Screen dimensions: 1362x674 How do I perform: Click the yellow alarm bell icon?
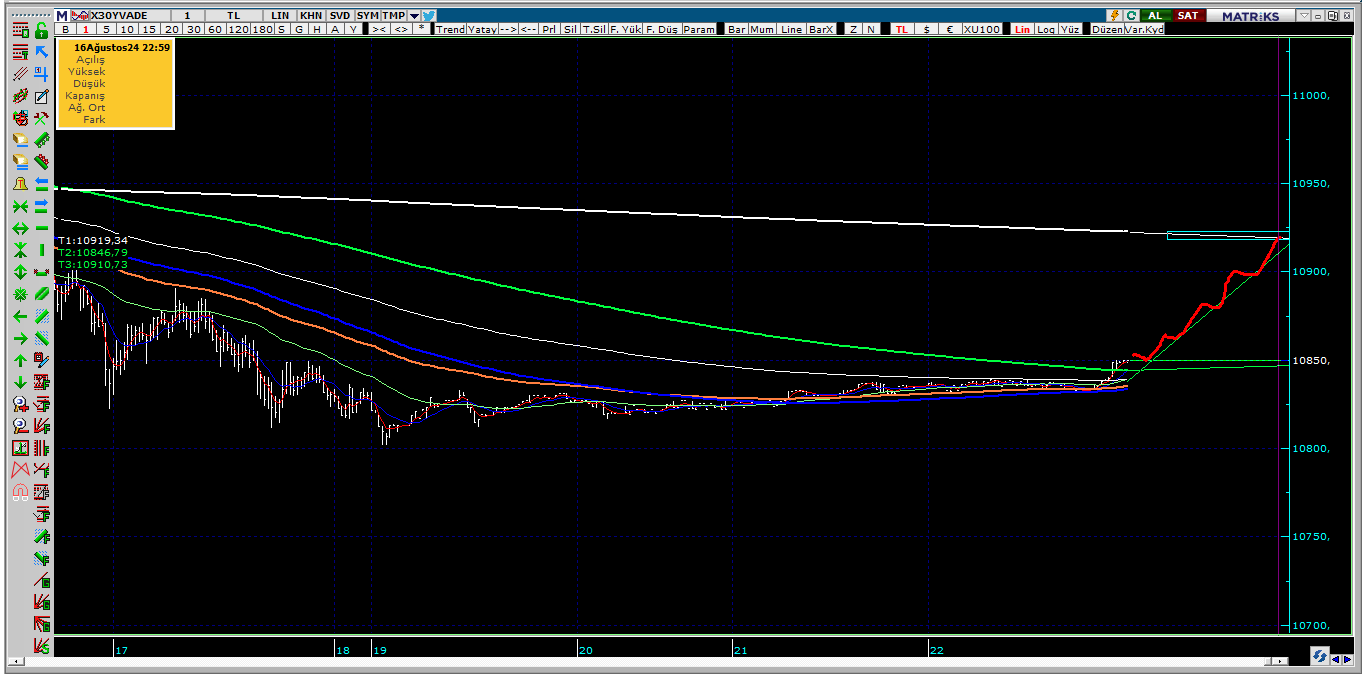click(x=20, y=183)
